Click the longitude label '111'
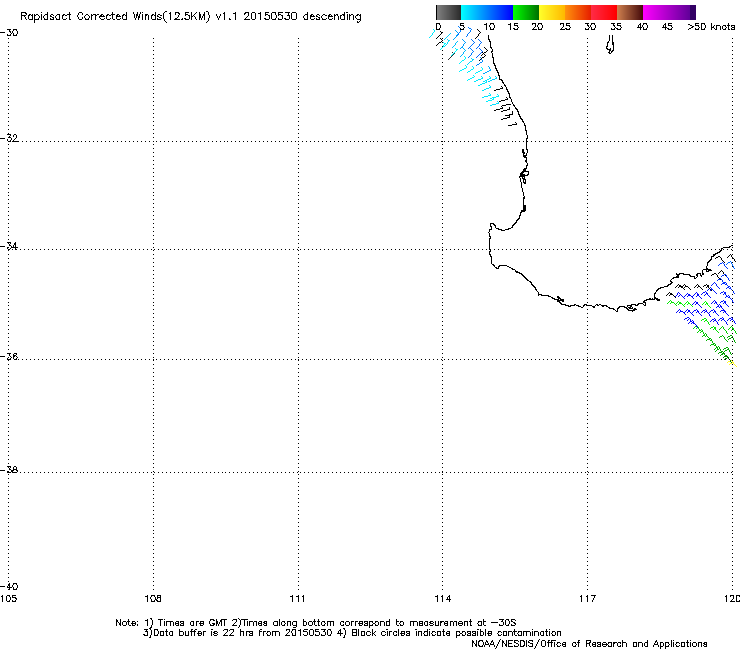This screenshot has height=650, width=740. point(297,599)
